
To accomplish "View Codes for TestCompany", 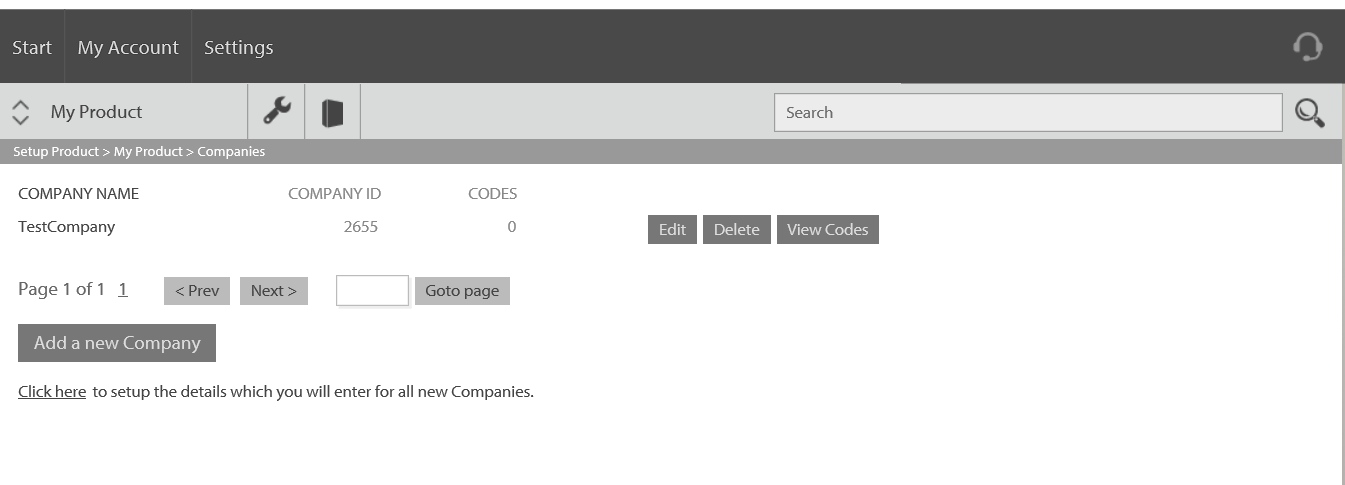I will point(828,229).
